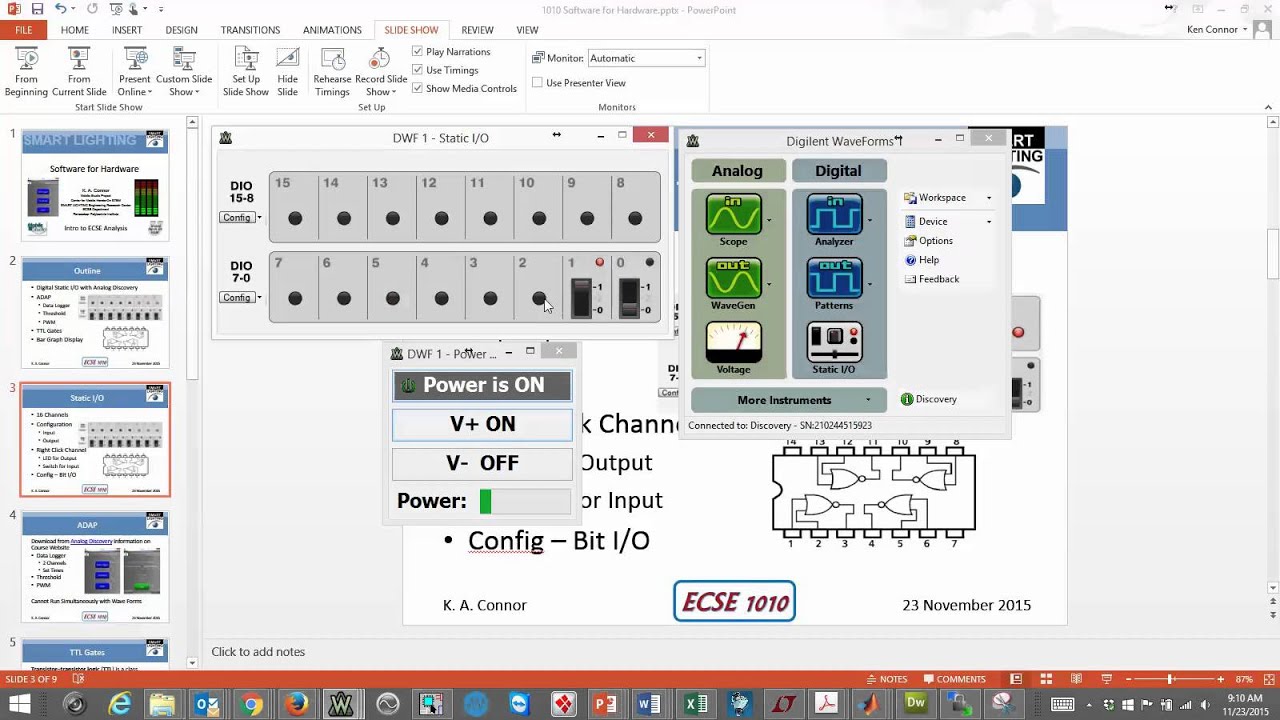Toggle V+ ON power supply button
The width and height of the screenshot is (1280, 720).
pos(482,424)
